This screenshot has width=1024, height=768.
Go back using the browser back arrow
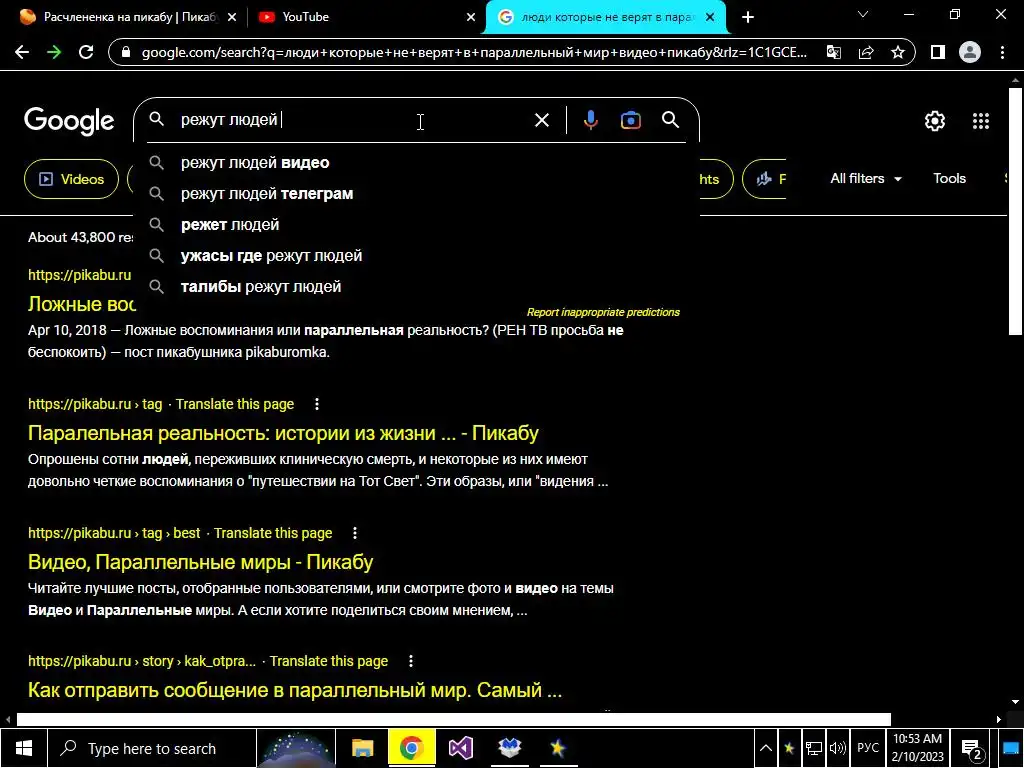pos(22,52)
